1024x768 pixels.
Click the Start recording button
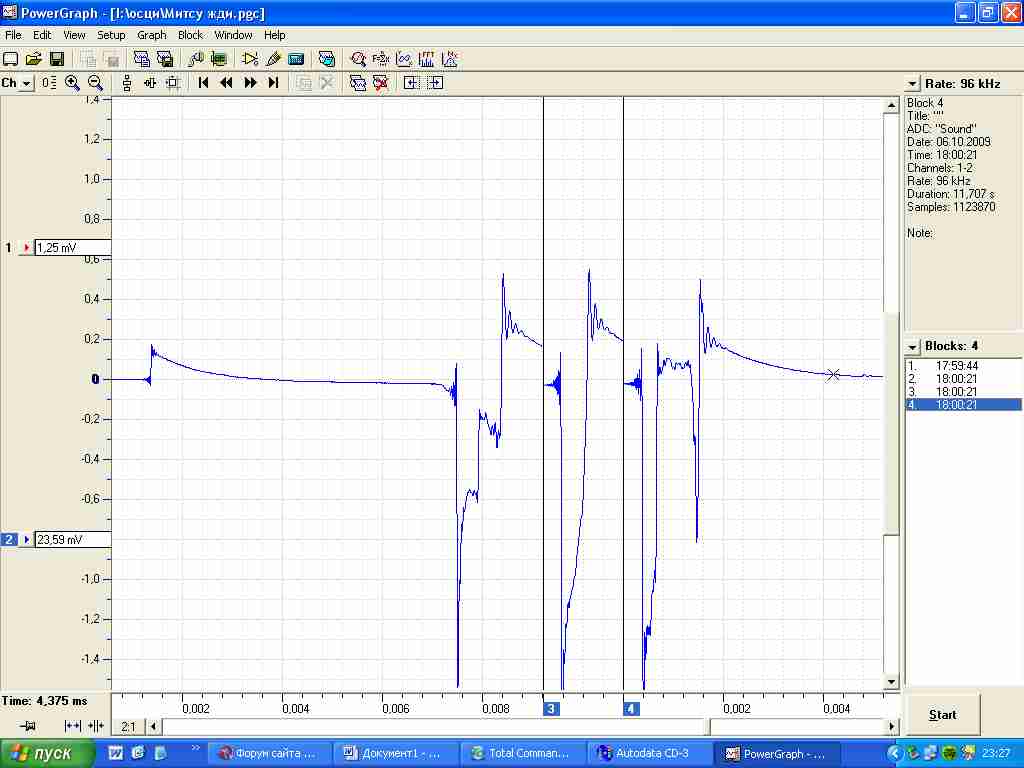[942, 715]
